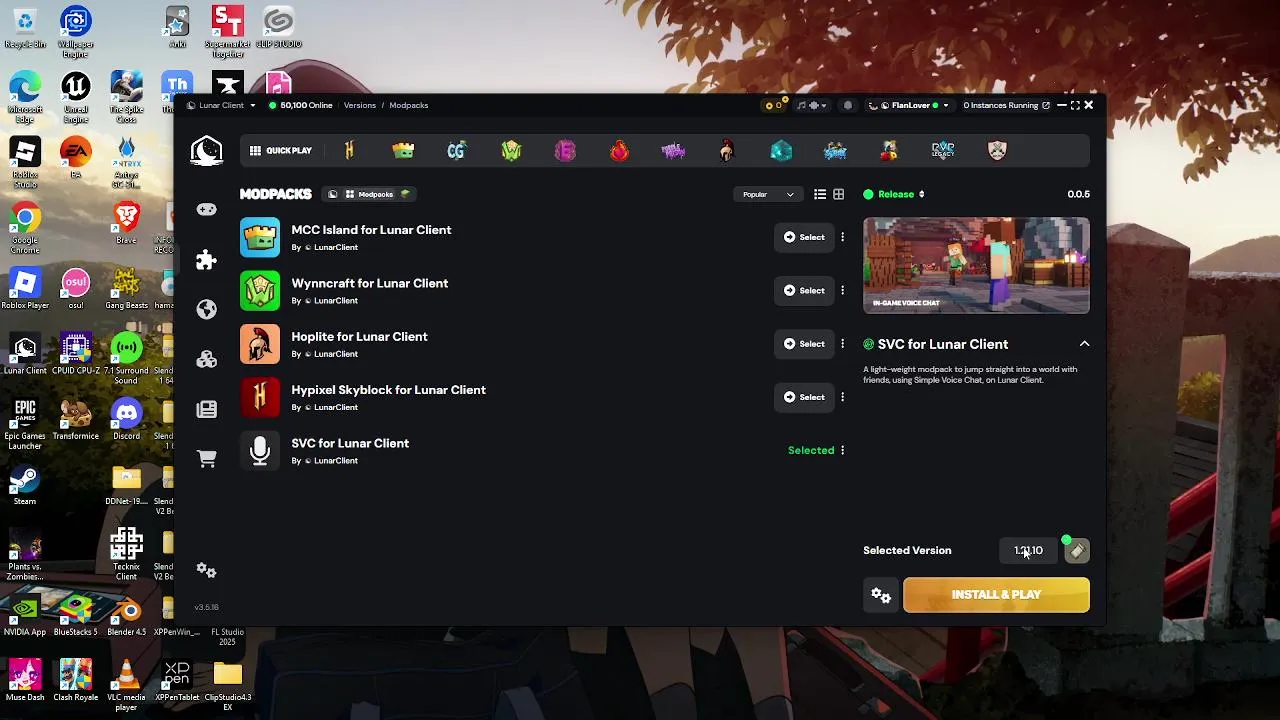This screenshot has height=720, width=1280.
Task: Click the tag icon next to version
Action: (x=1077, y=550)
